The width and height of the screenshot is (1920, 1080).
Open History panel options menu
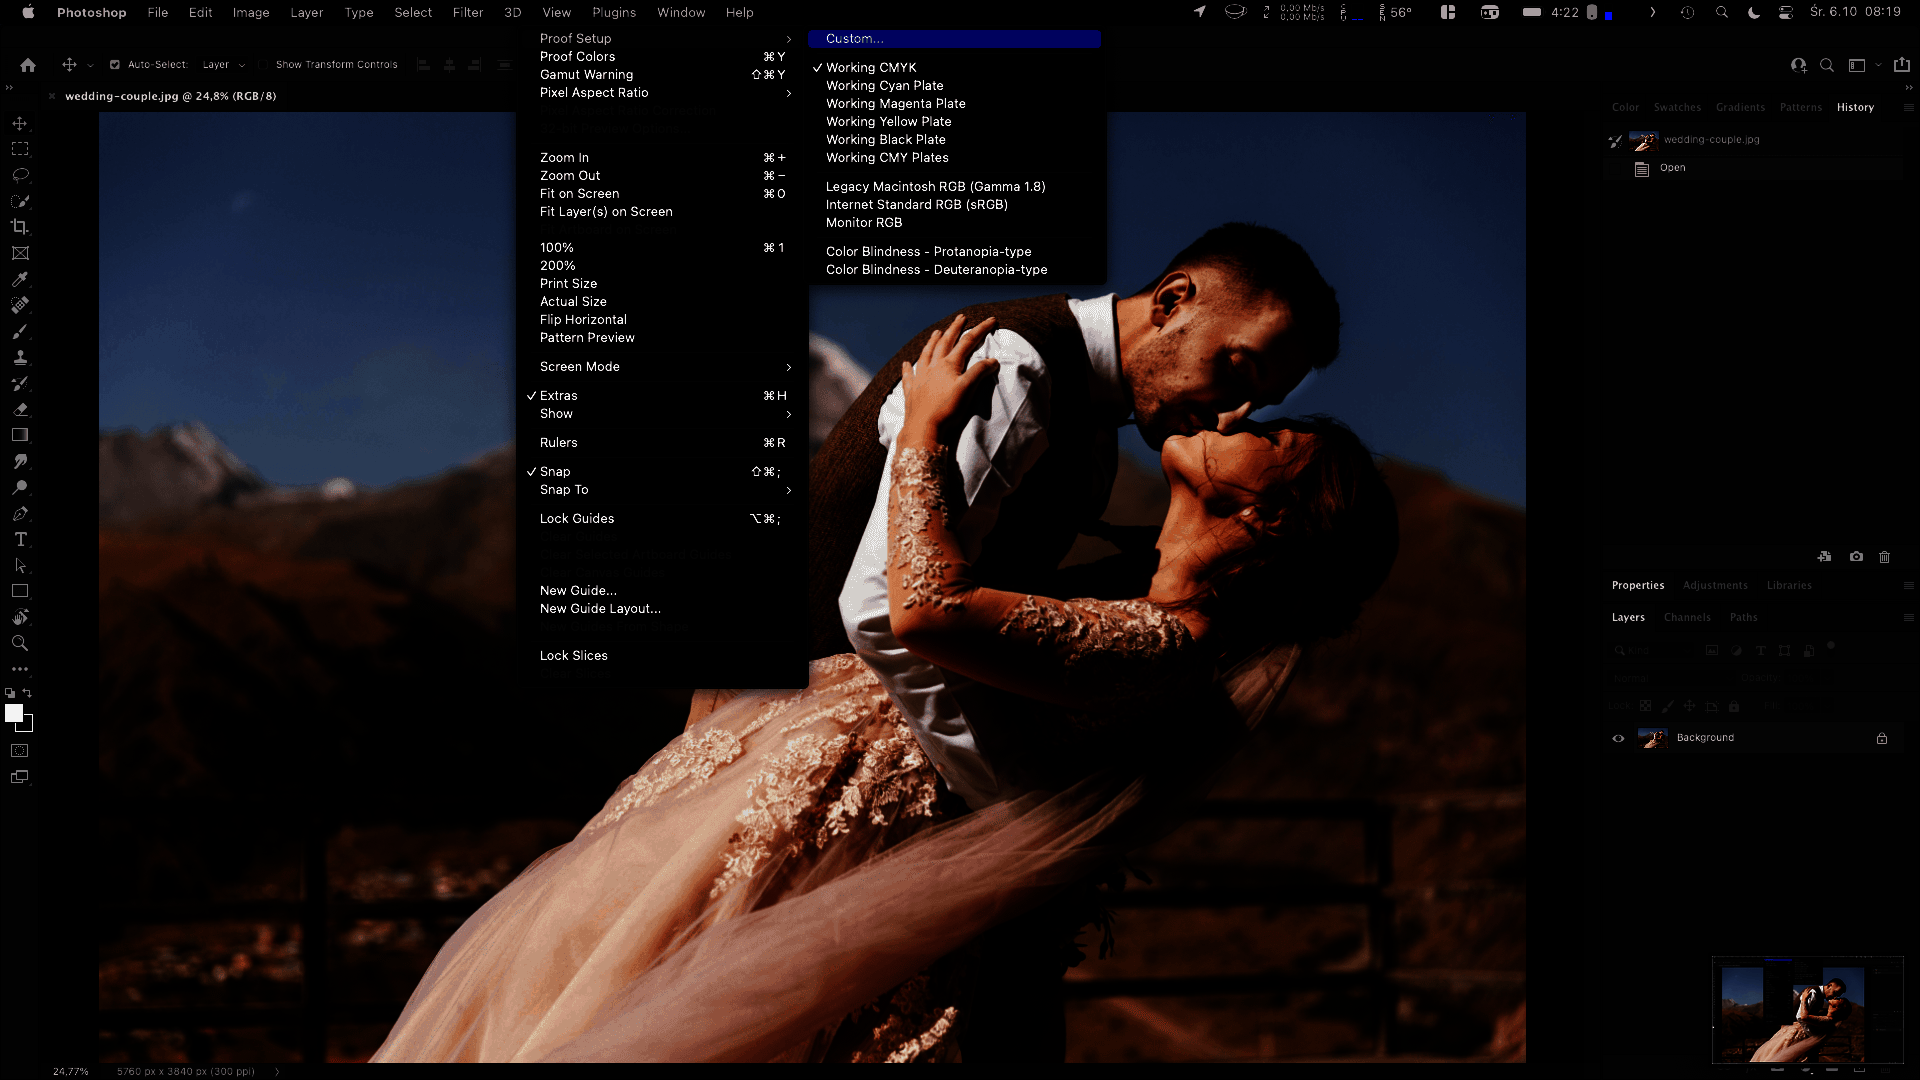[1908, 107]
